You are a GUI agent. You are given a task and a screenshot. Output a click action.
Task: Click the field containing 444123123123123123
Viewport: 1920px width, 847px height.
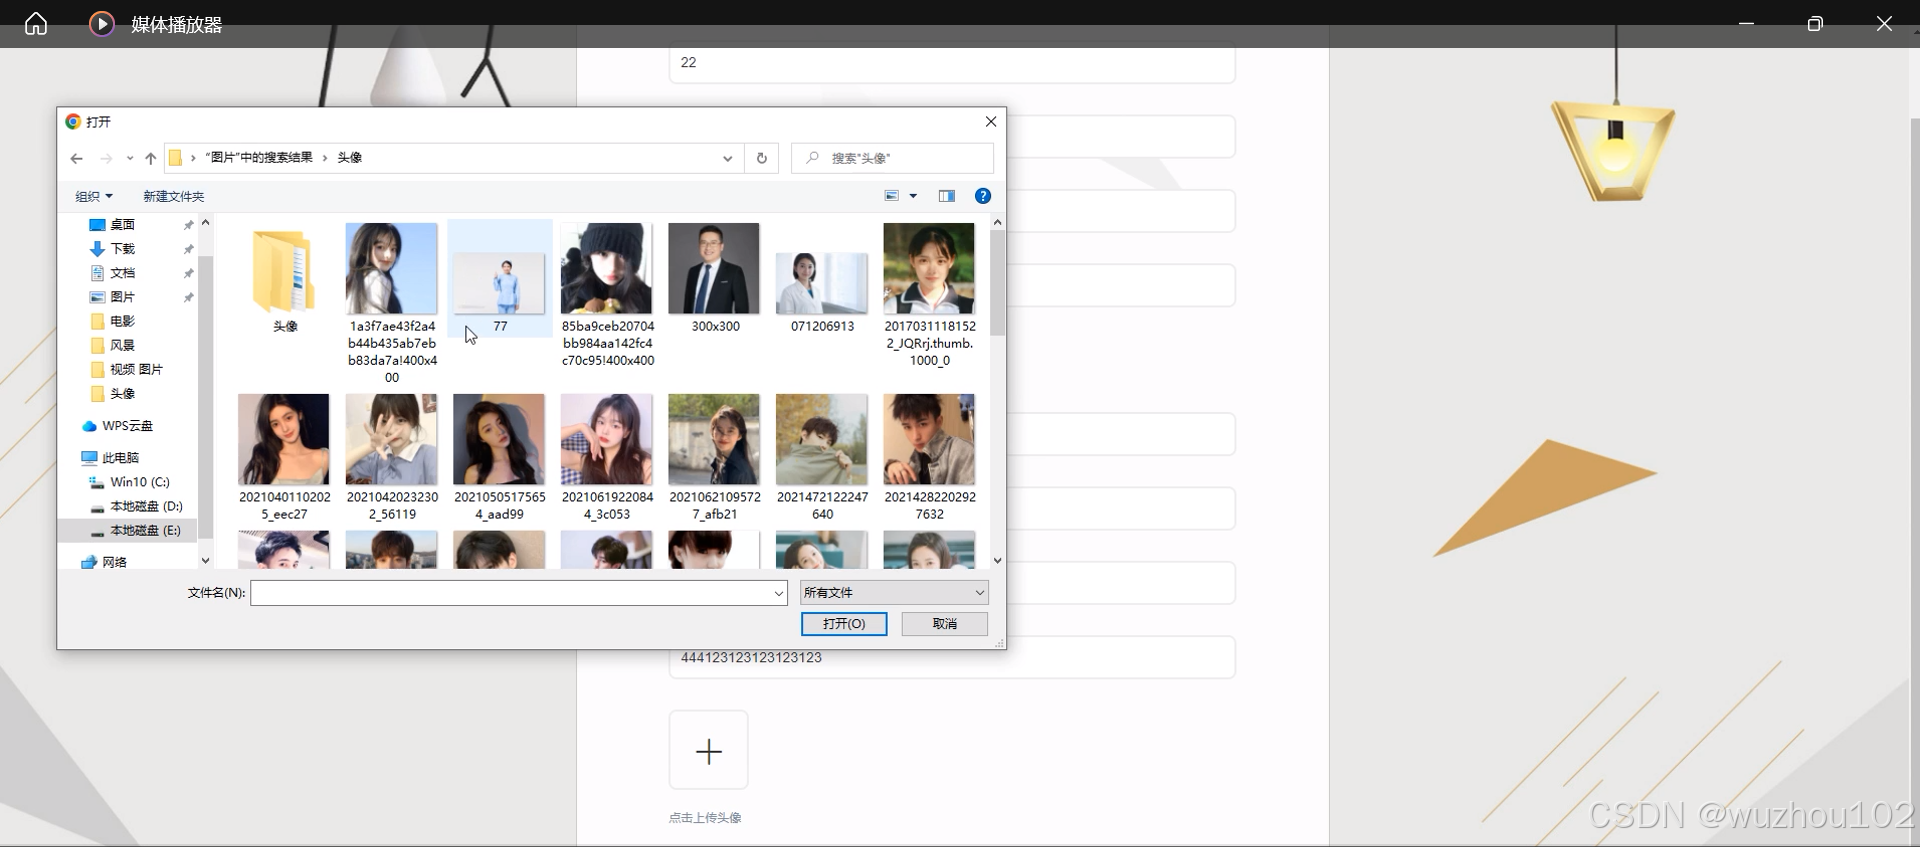click(x=952, y=658)
